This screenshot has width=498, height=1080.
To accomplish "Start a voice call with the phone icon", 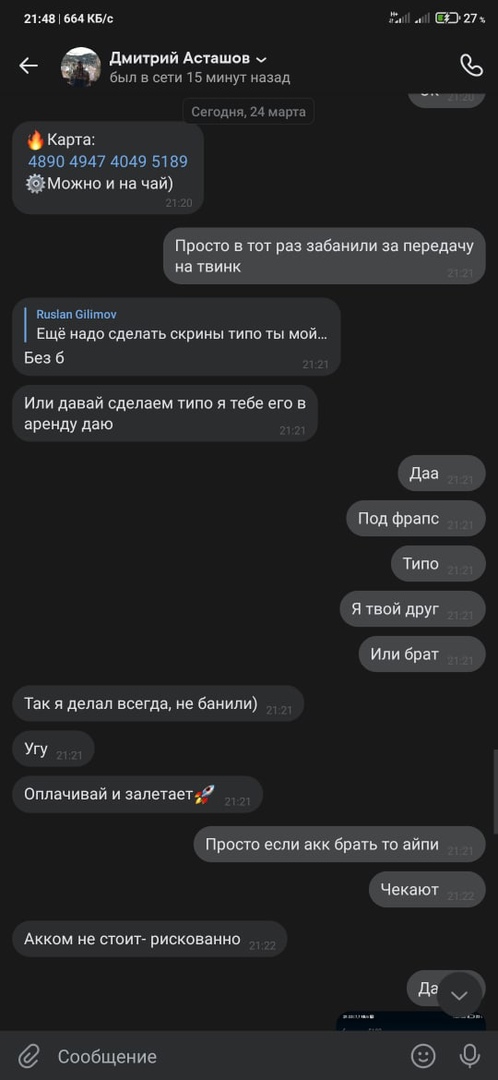I will coord(471,65).
